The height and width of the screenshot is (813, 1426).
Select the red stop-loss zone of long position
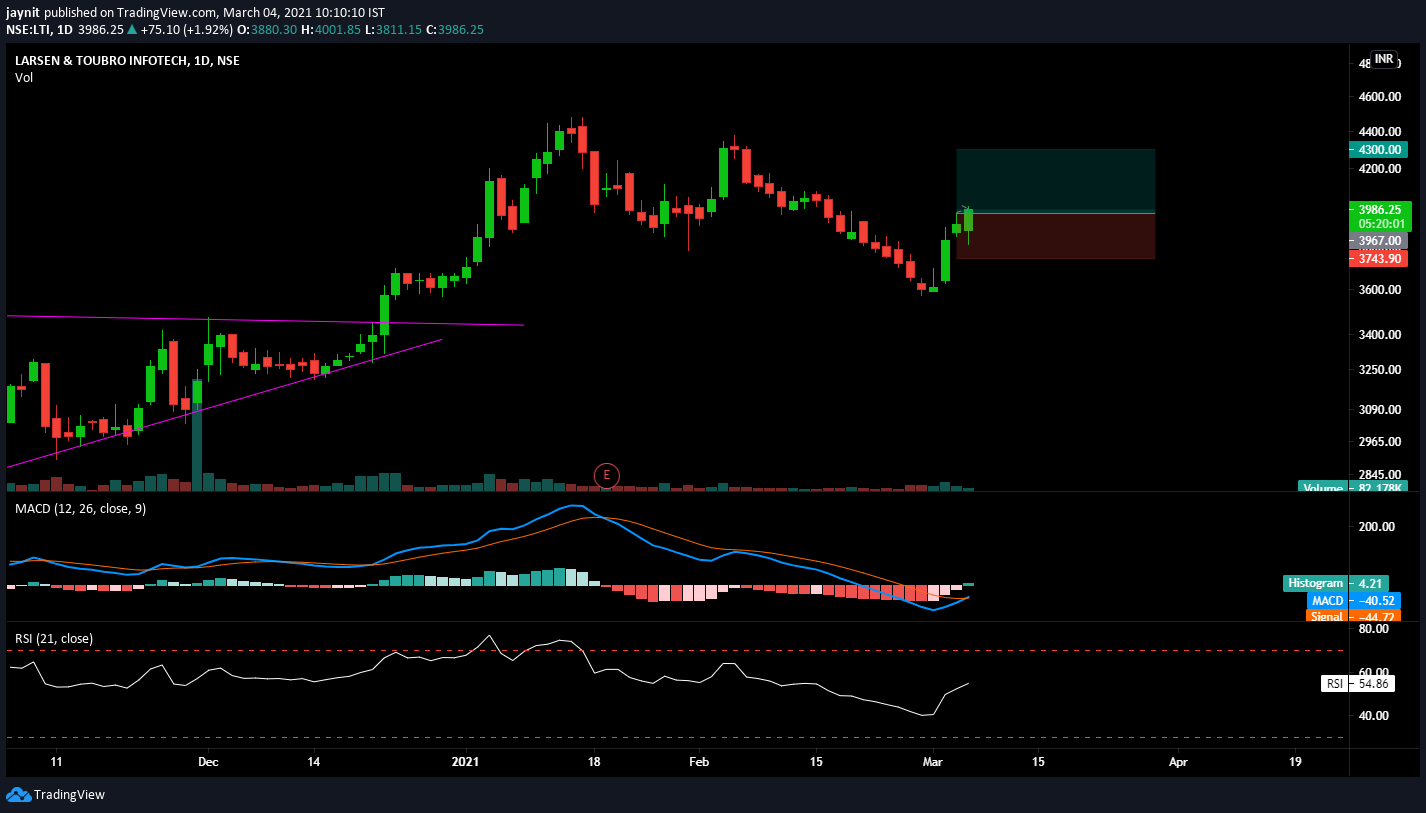click(x=1056, y=236)
